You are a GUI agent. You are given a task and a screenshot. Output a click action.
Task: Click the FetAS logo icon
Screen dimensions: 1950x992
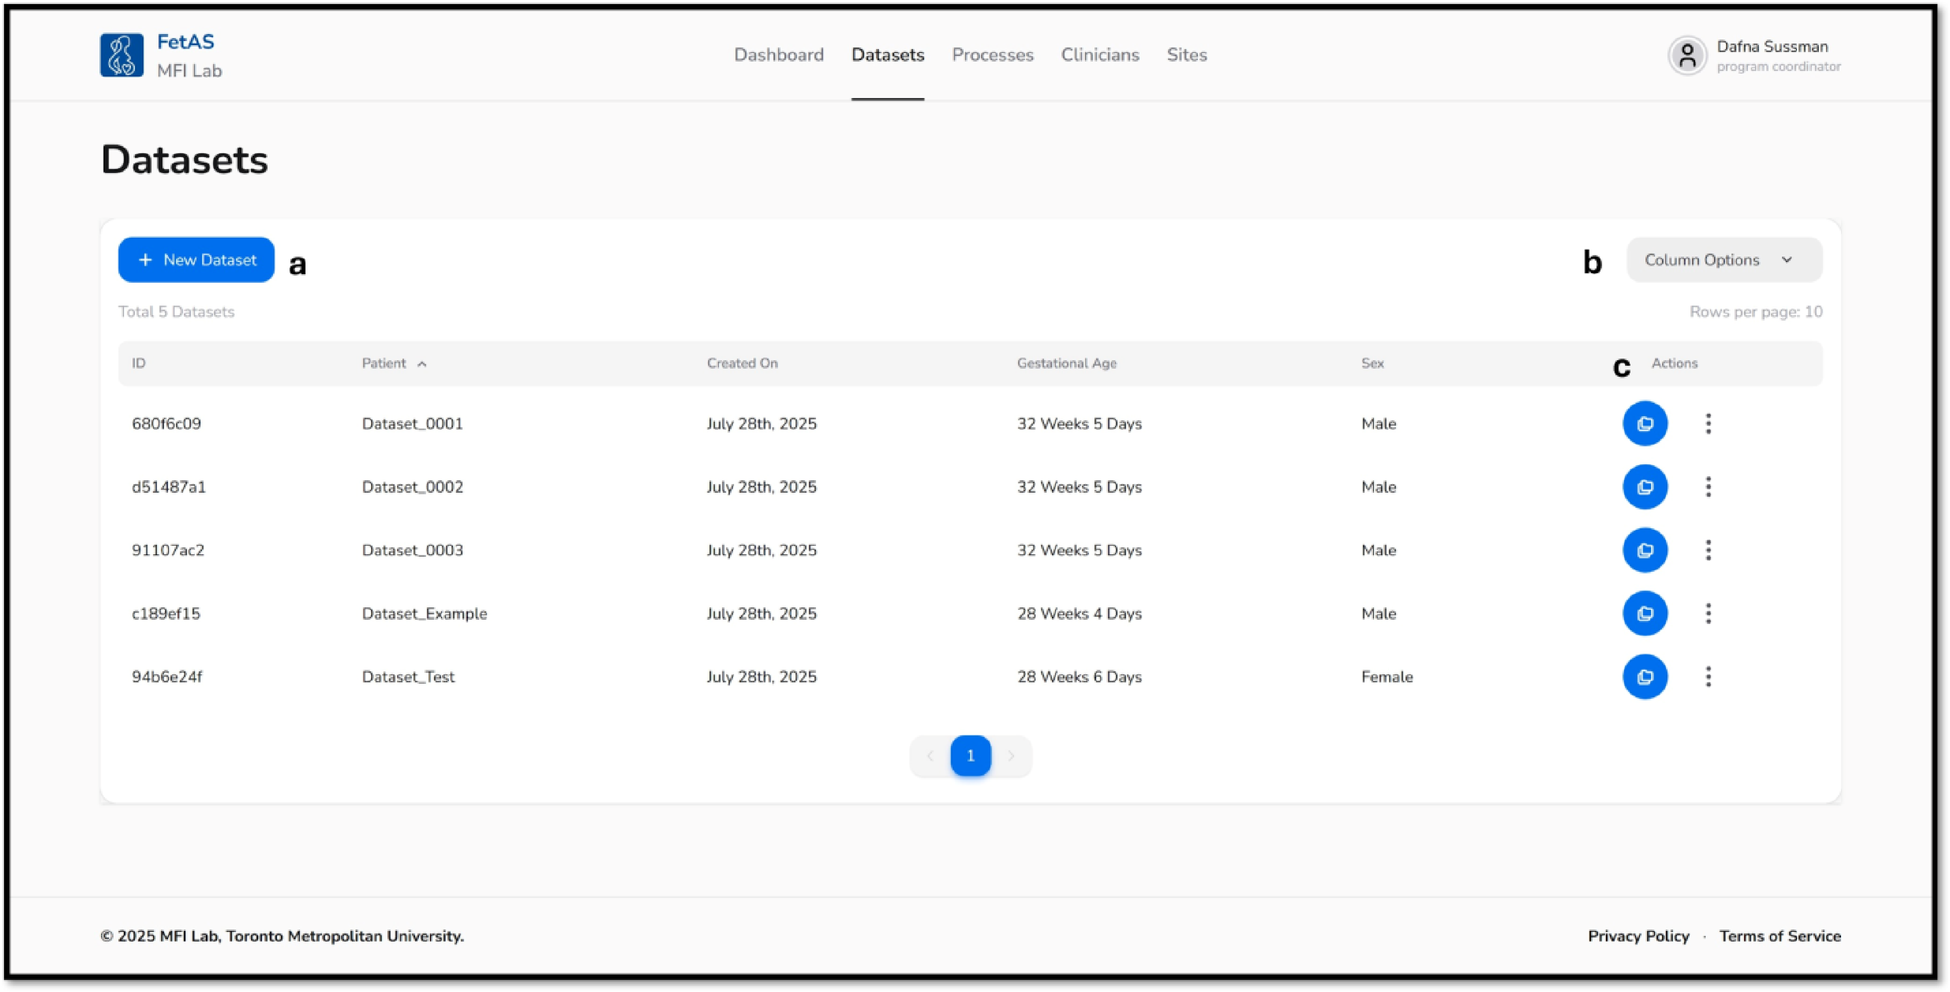tap(122, 55)
